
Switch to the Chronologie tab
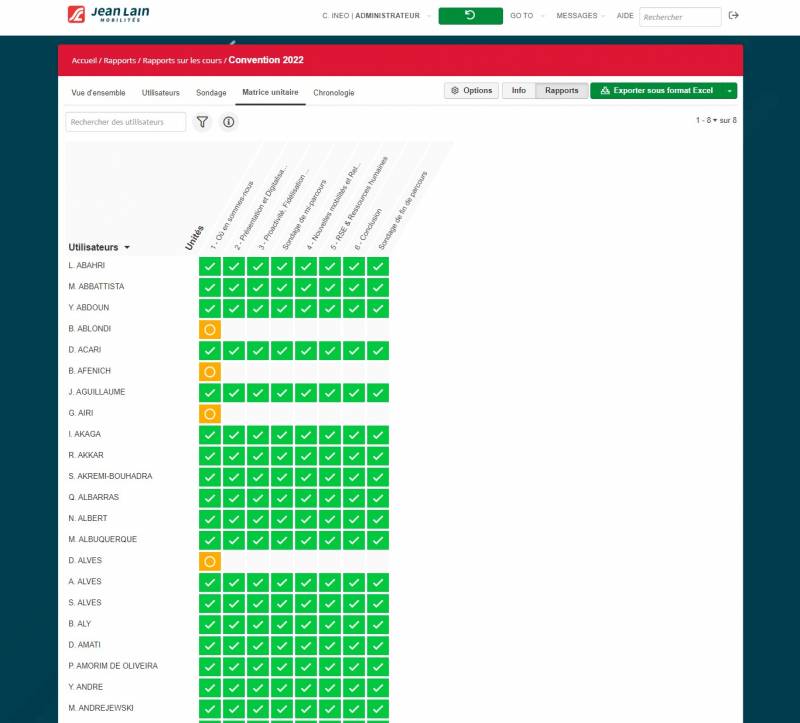(333, 92)
